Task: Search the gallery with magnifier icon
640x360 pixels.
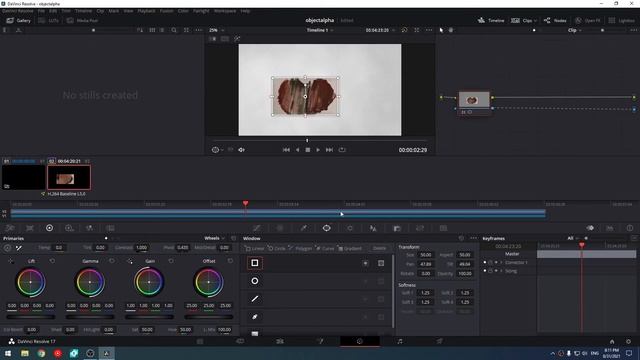Action: click(x=174, y=30)
